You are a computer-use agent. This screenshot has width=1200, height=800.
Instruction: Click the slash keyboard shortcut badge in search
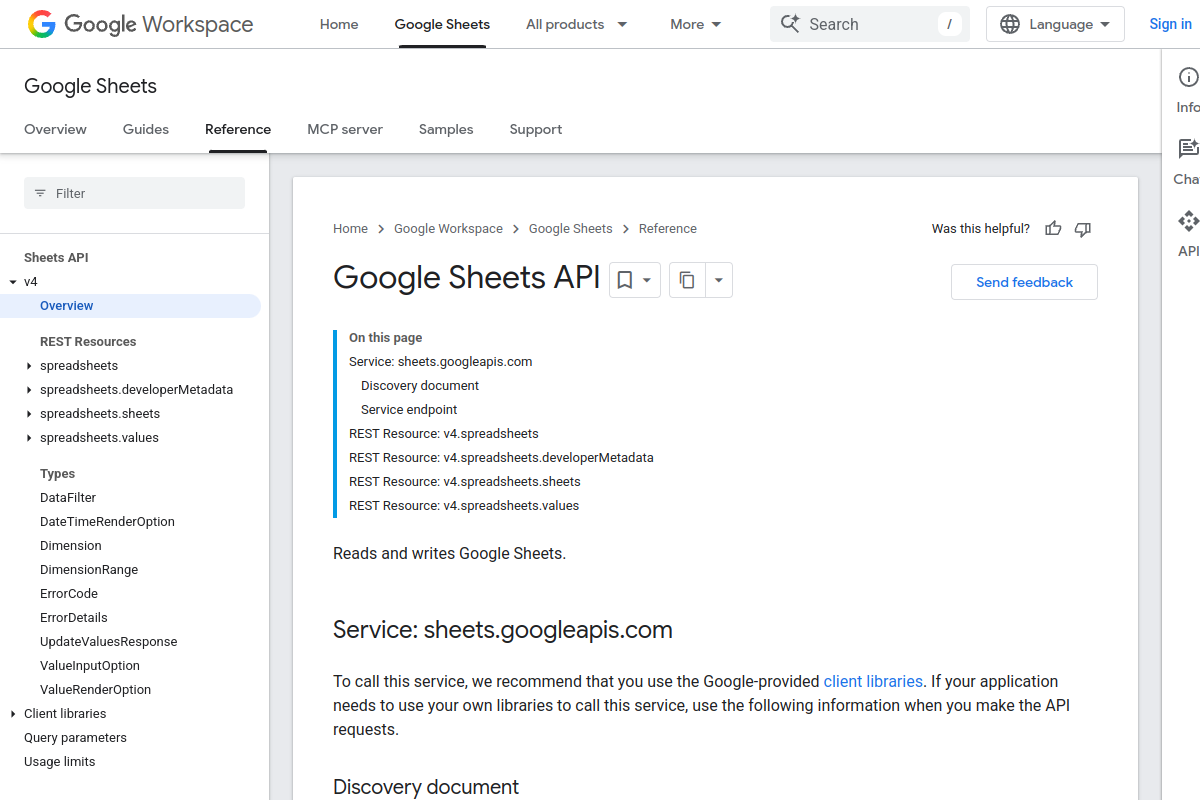click(x=949, y=24)
